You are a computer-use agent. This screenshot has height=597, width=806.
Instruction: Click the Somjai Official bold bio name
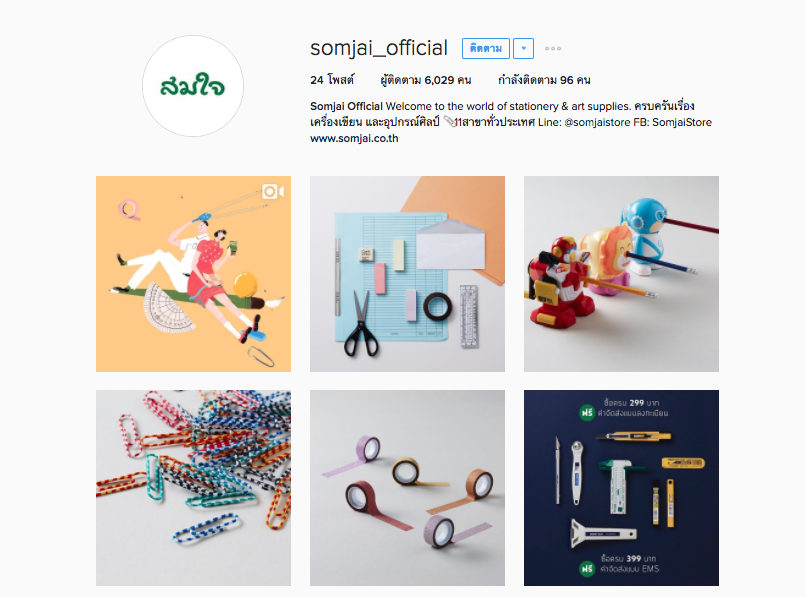point(346,106)
